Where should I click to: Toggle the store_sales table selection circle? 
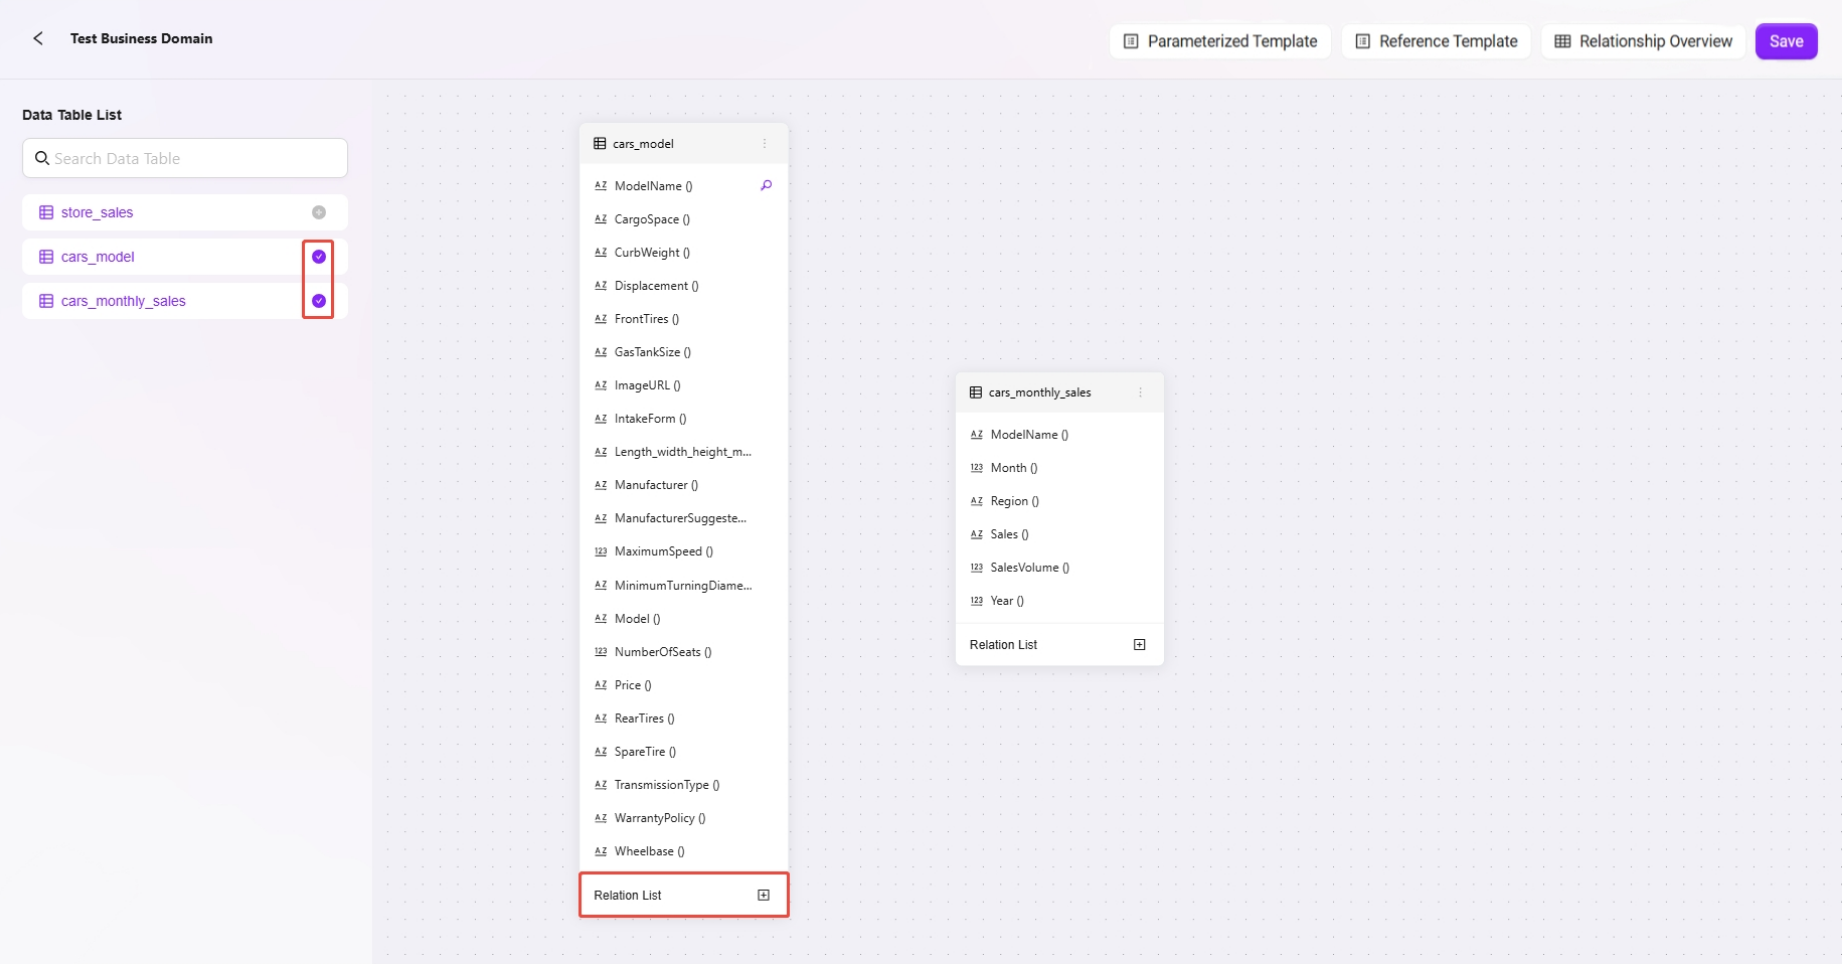(319, 212)
